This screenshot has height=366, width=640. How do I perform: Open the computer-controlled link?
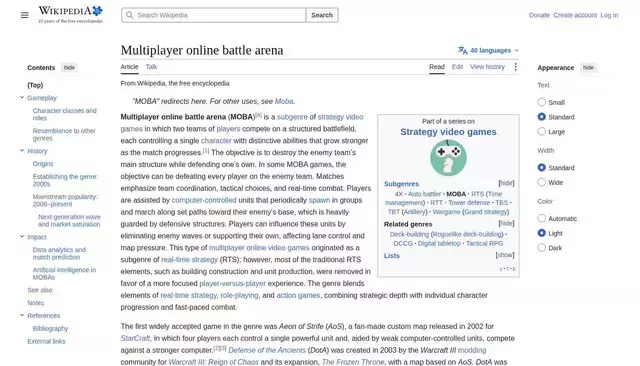[x=204, y=200]
